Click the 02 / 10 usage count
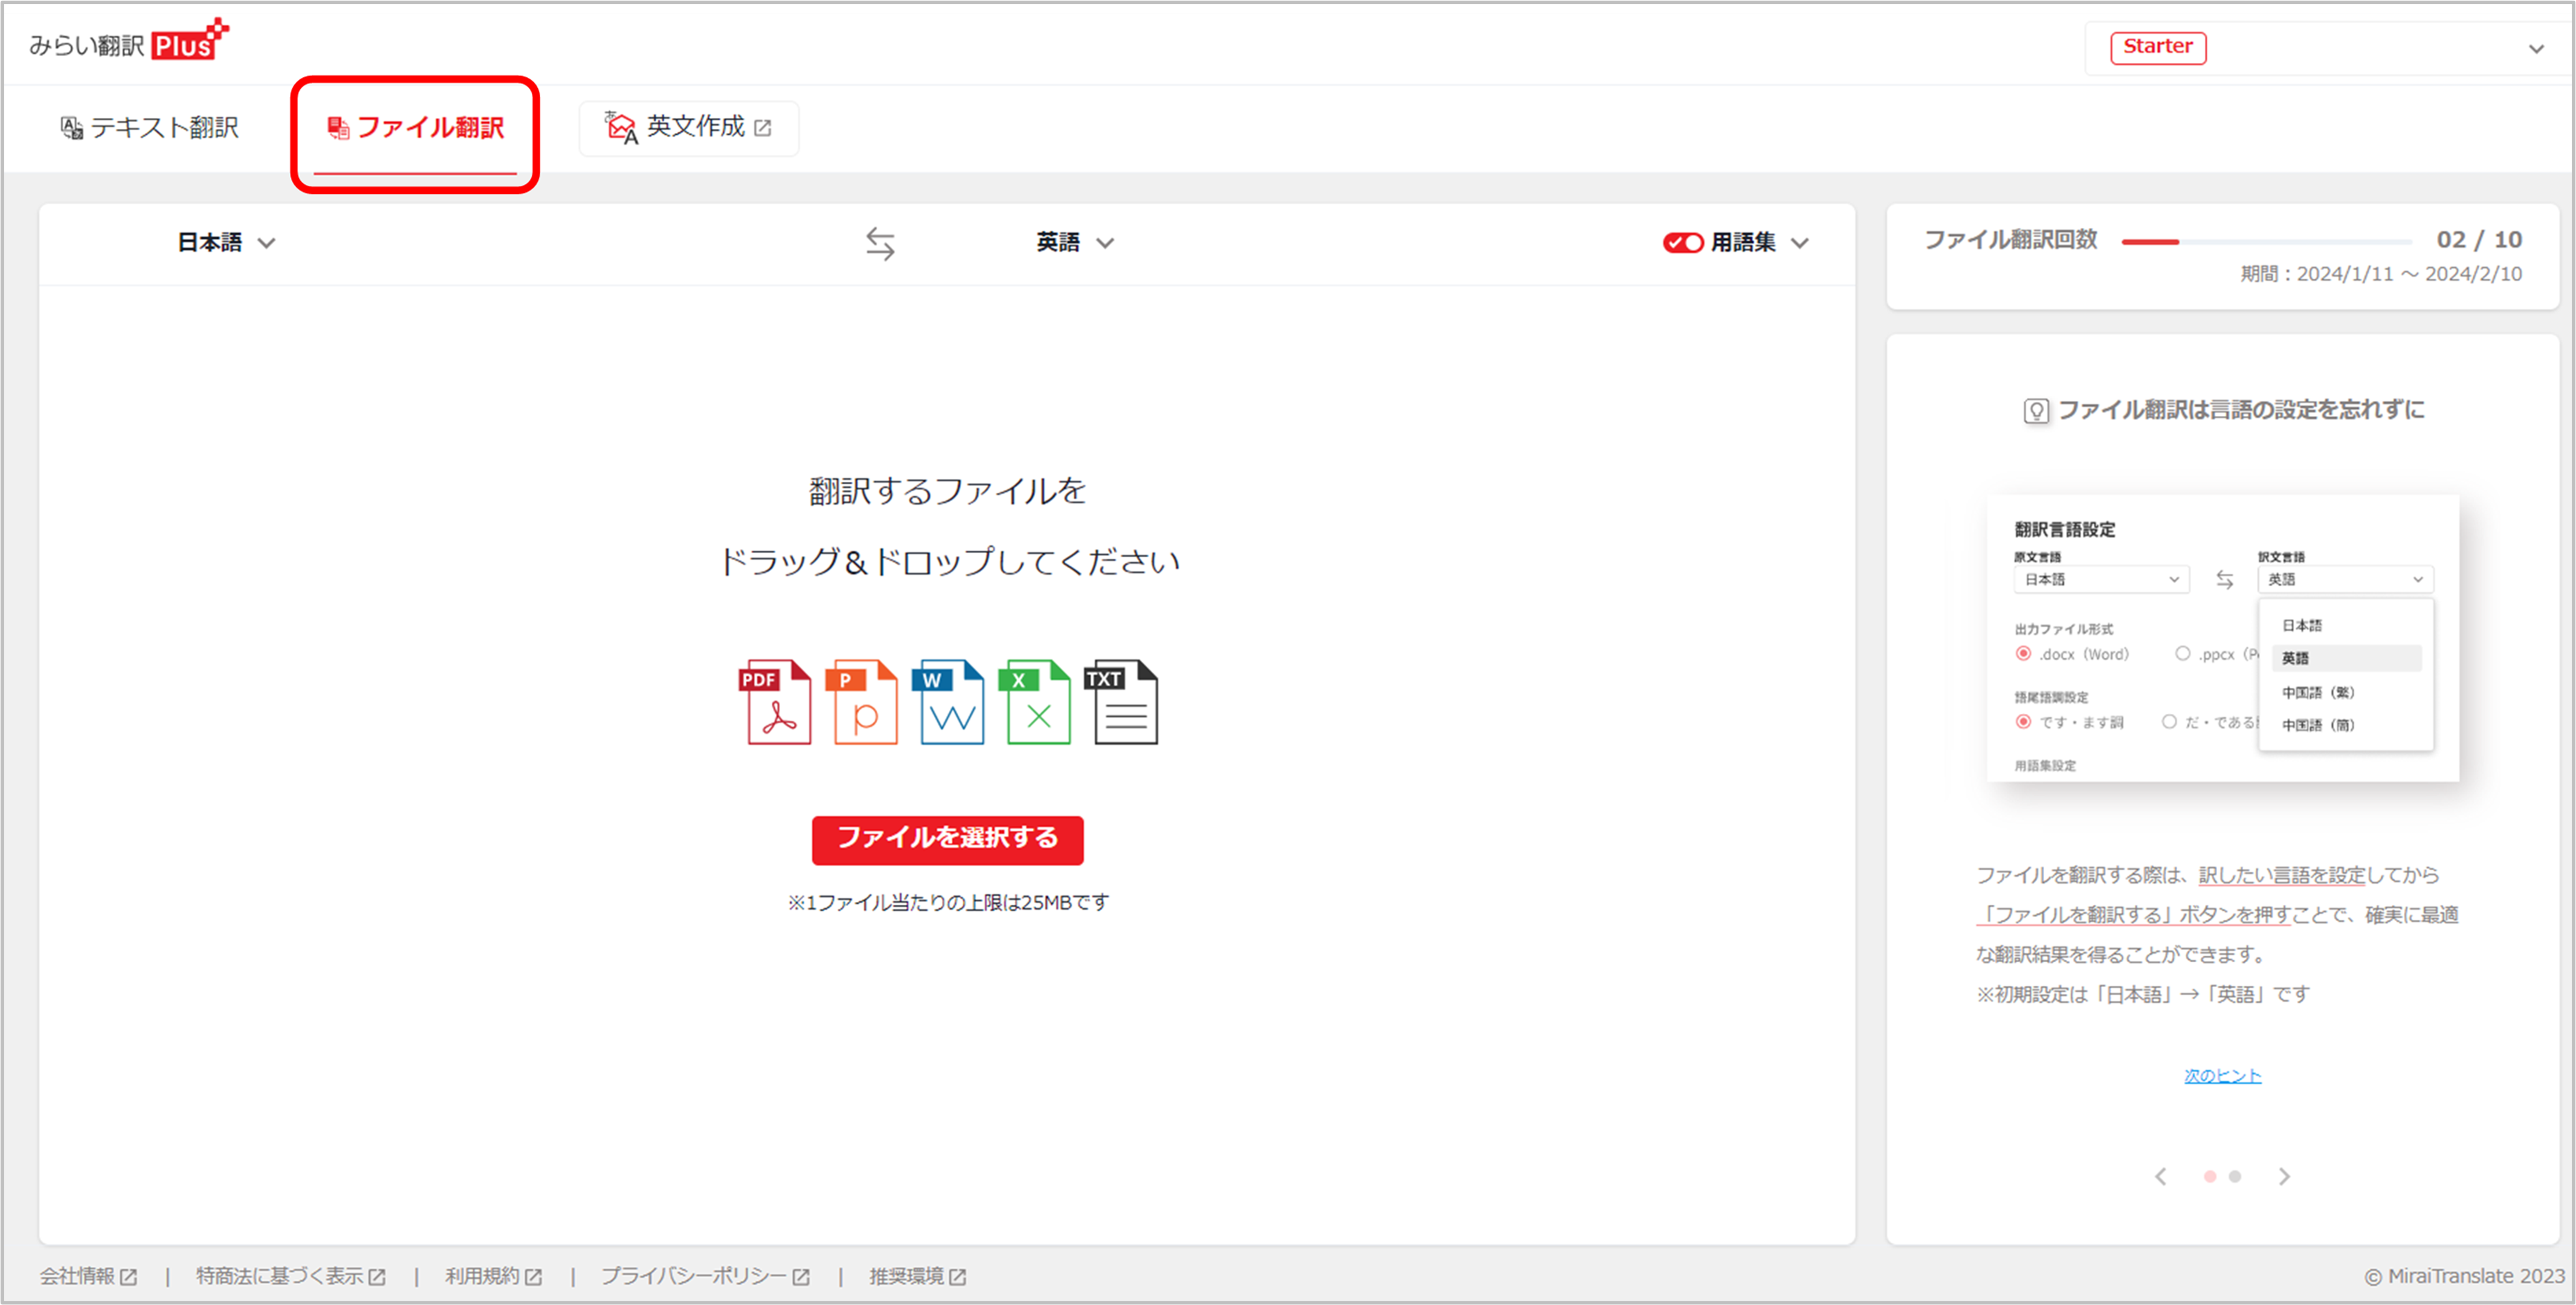The height and width of the screenshot is (1305, 2576). tap(2479, 240)
